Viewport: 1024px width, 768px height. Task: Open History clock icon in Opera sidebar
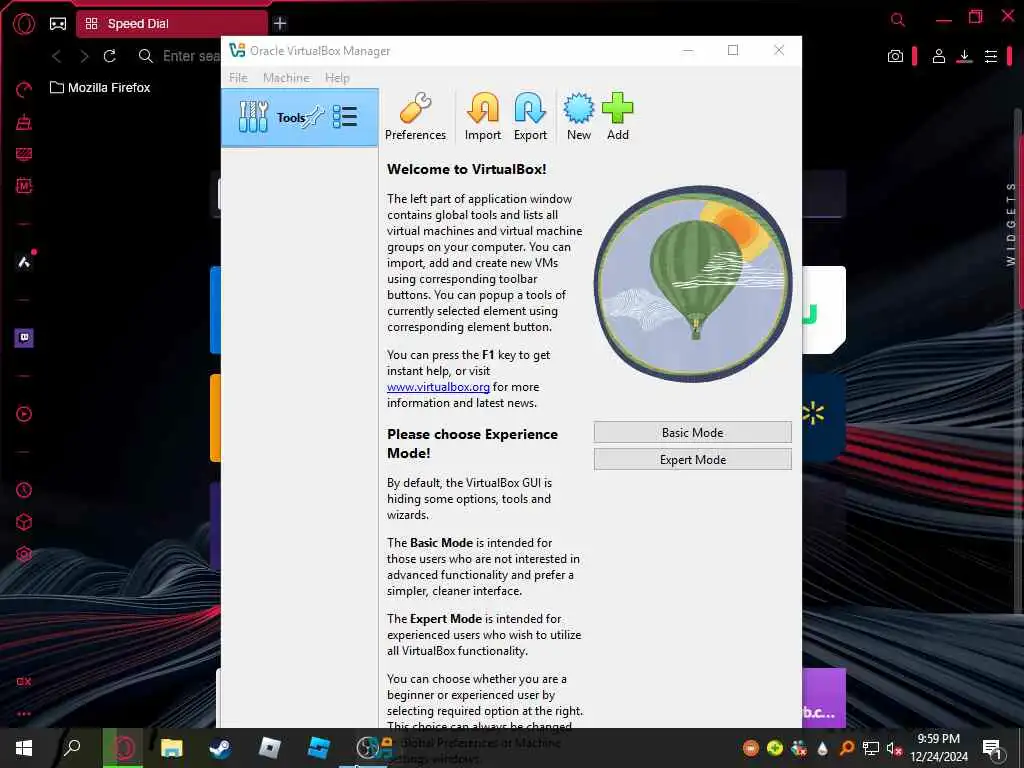(x=24, y=490)
